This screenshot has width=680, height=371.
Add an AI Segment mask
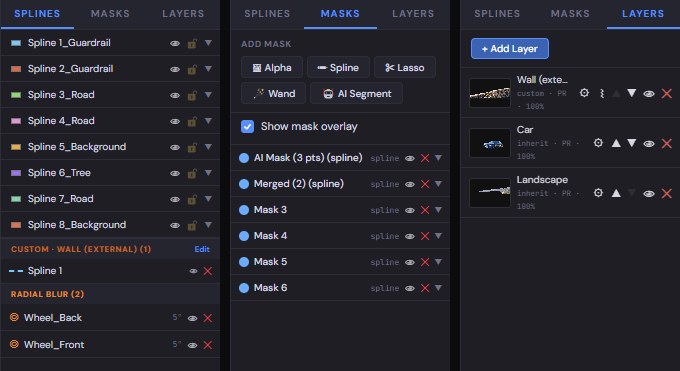pyautogui.click(x=356, y=94)
